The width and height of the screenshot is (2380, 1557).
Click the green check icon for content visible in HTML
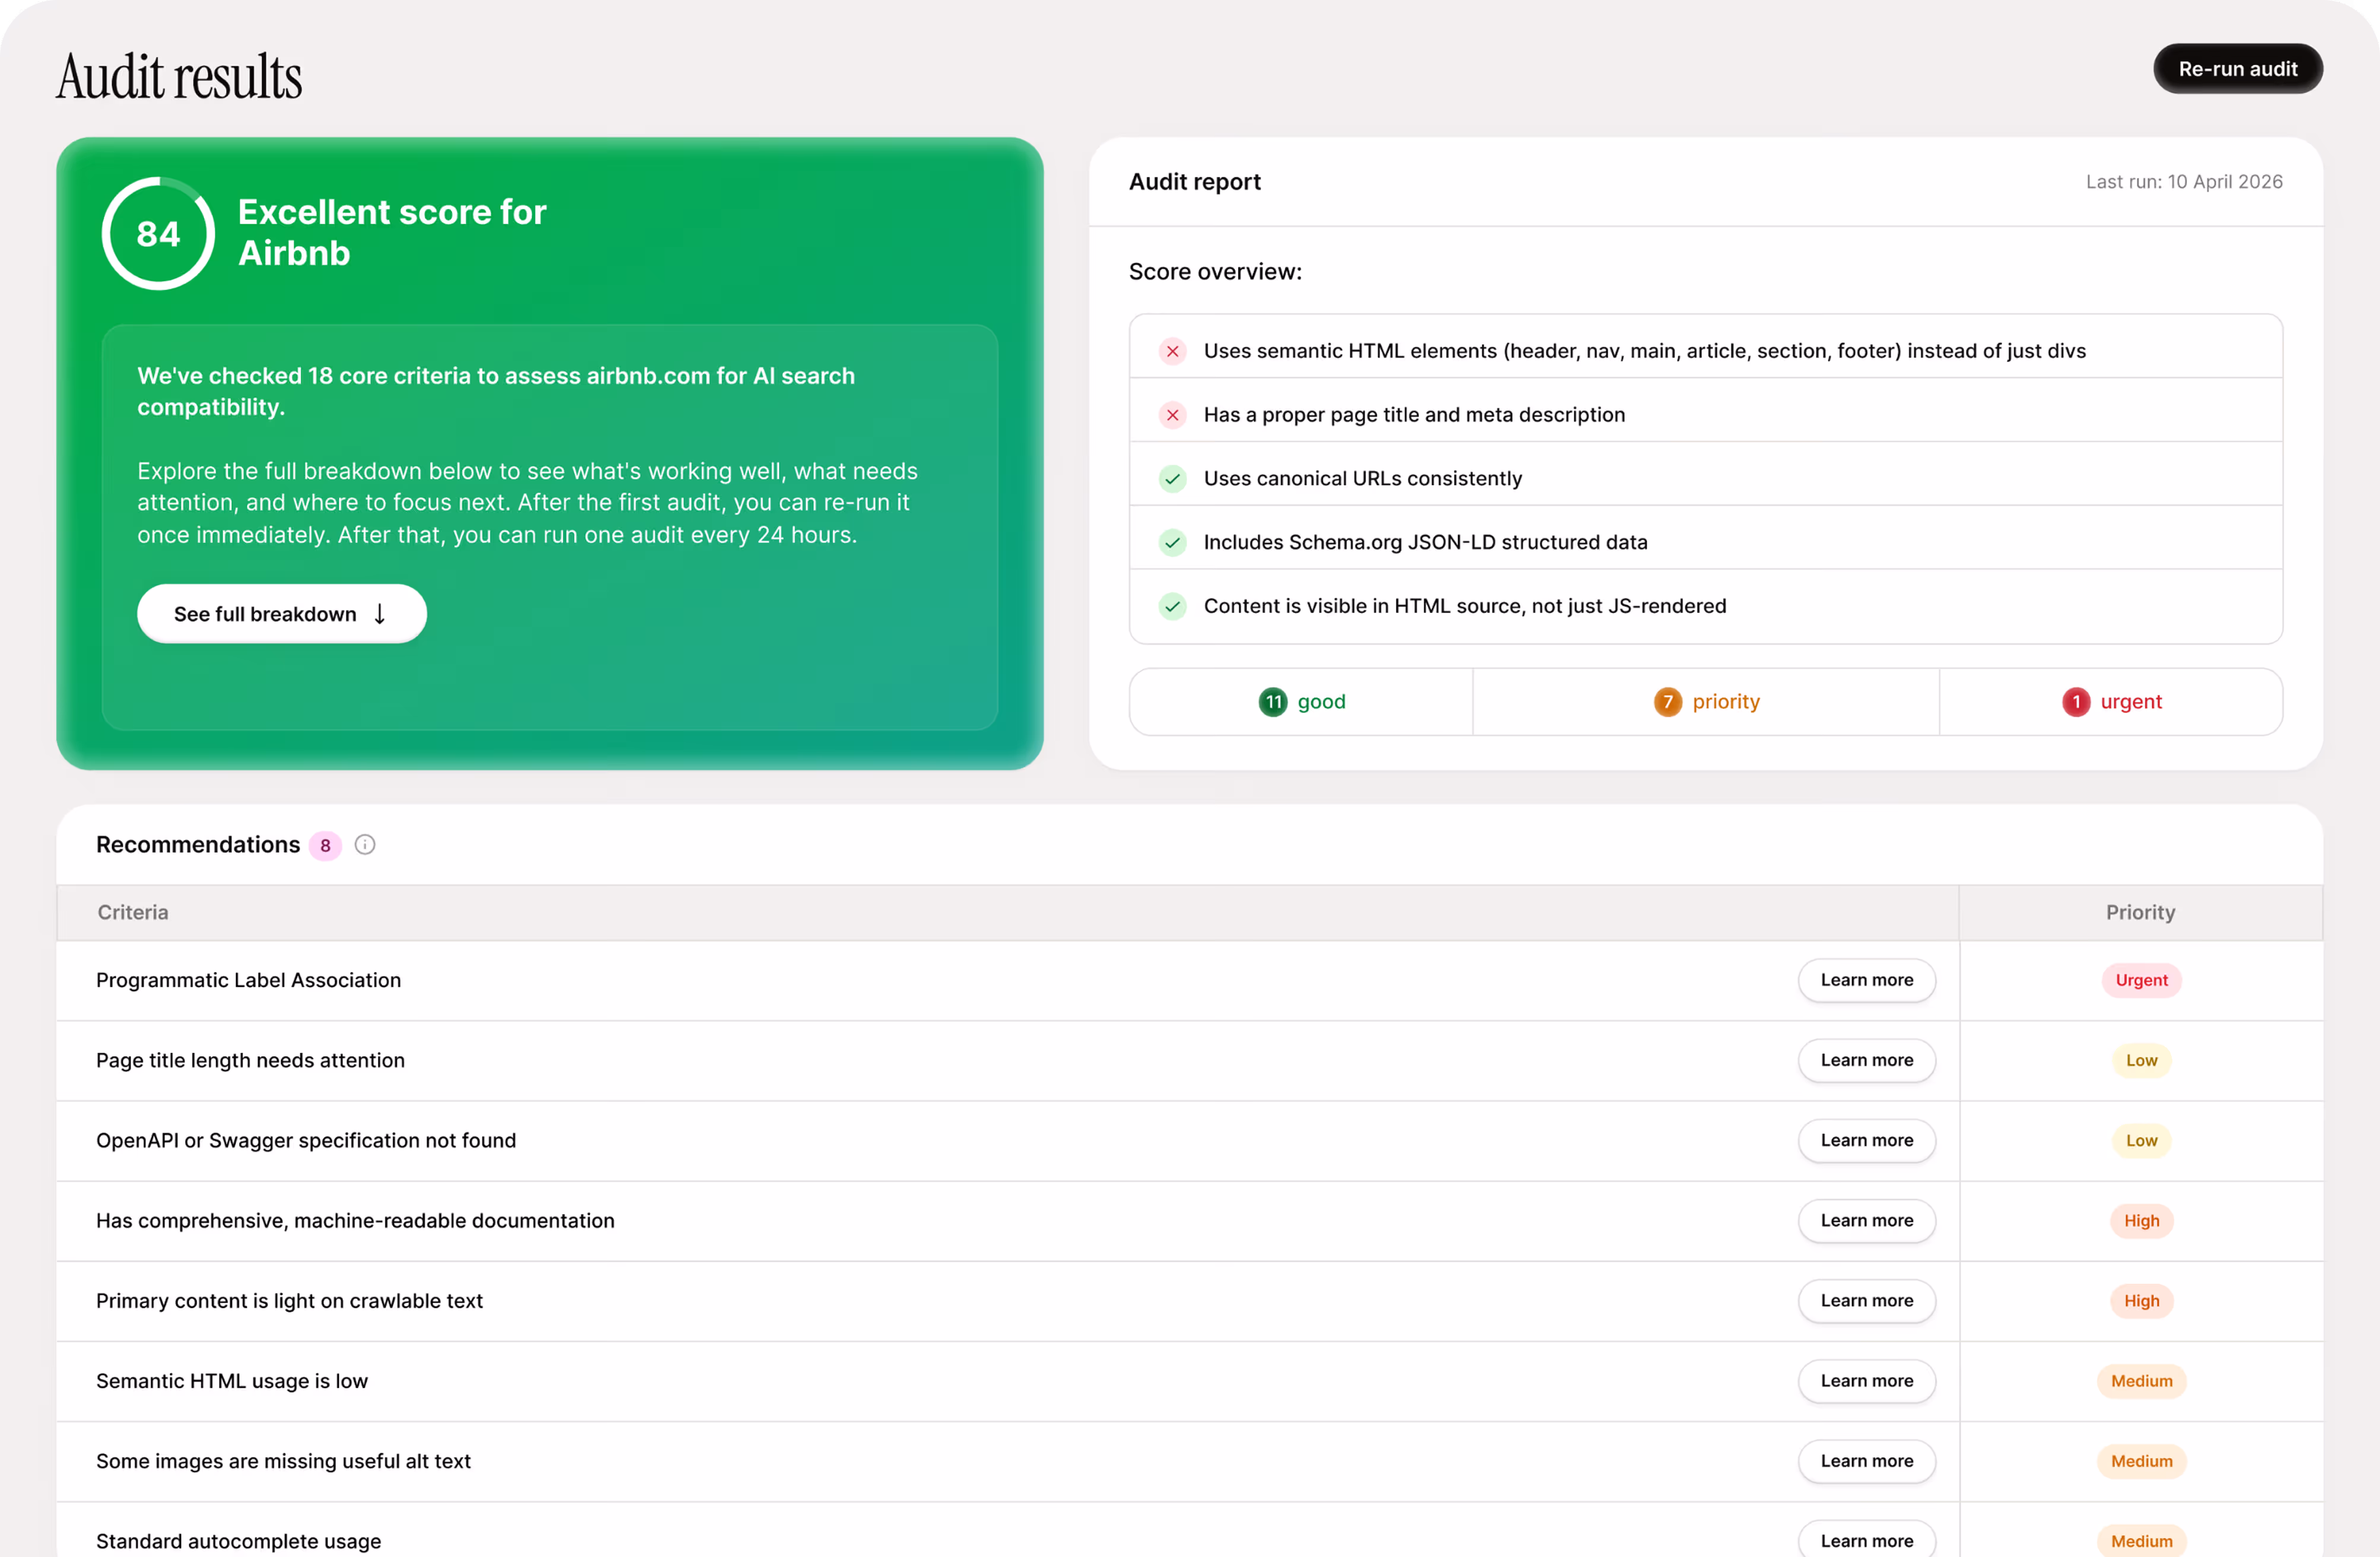coord(1172,606)
